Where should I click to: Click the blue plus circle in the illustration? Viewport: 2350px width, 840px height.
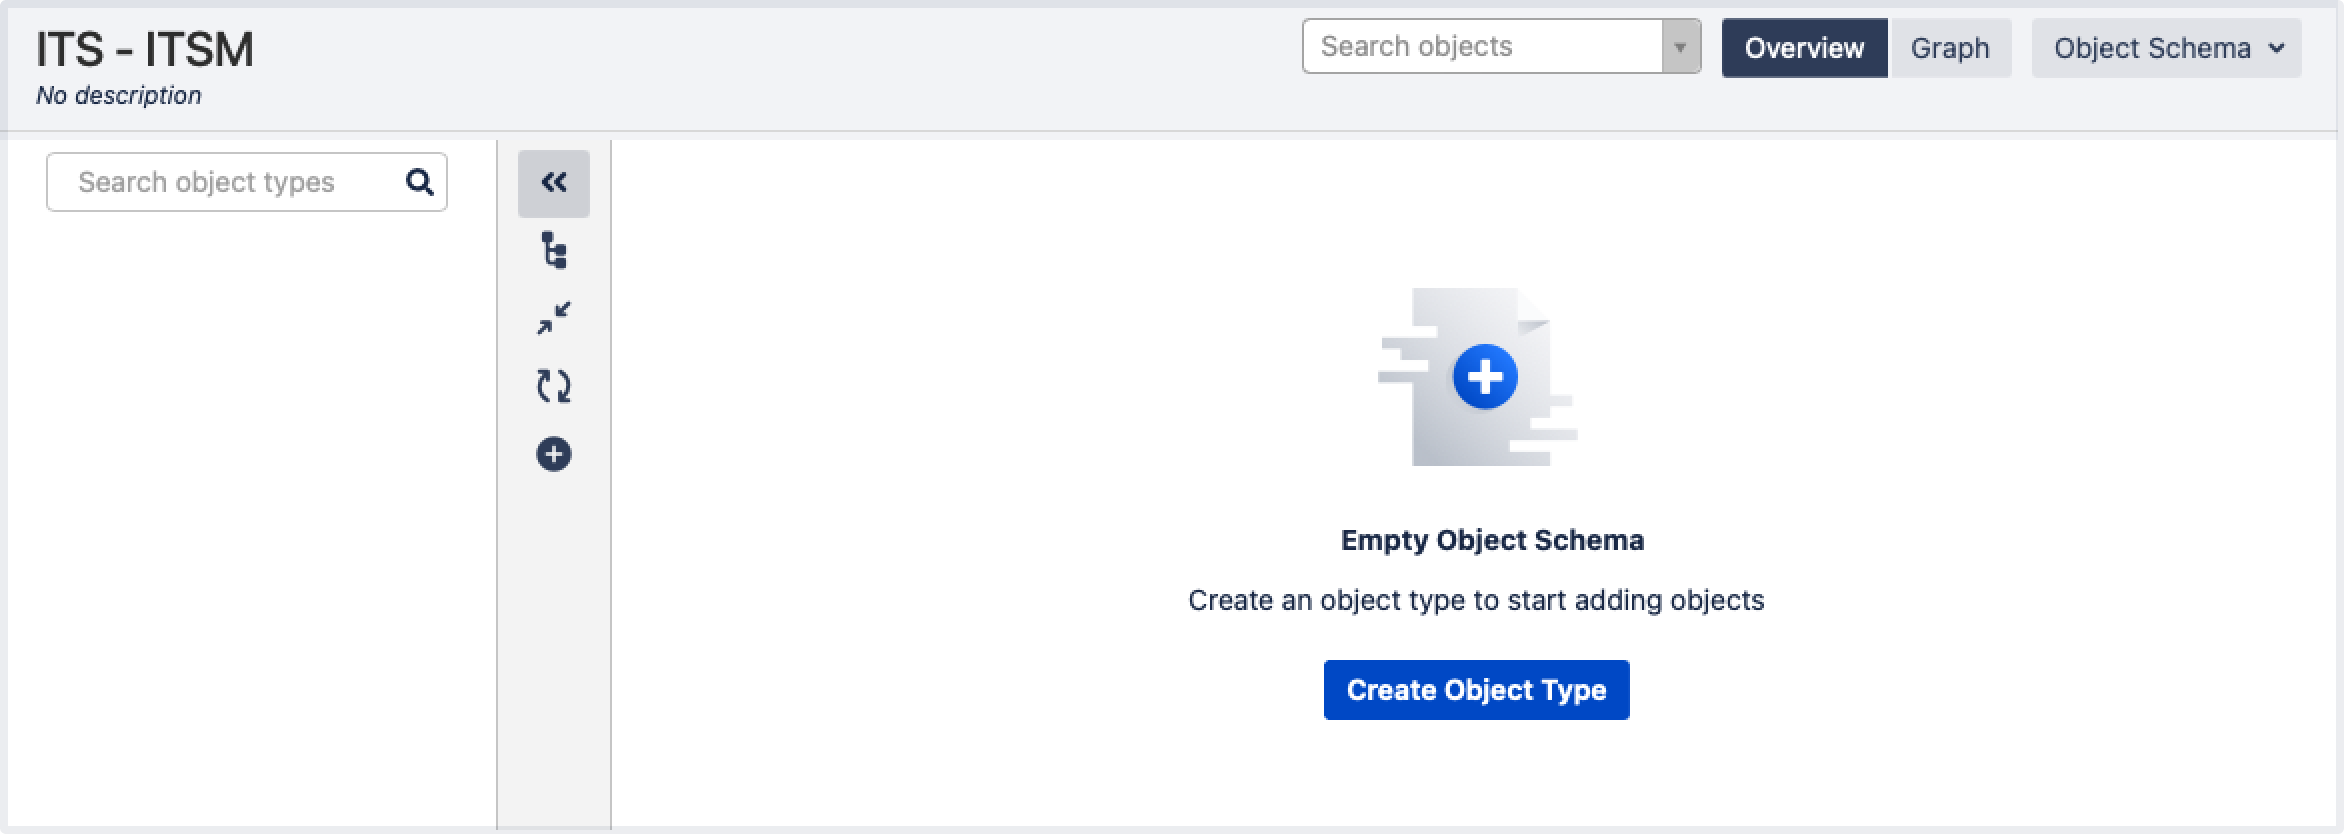click(x=1486, y=377)
